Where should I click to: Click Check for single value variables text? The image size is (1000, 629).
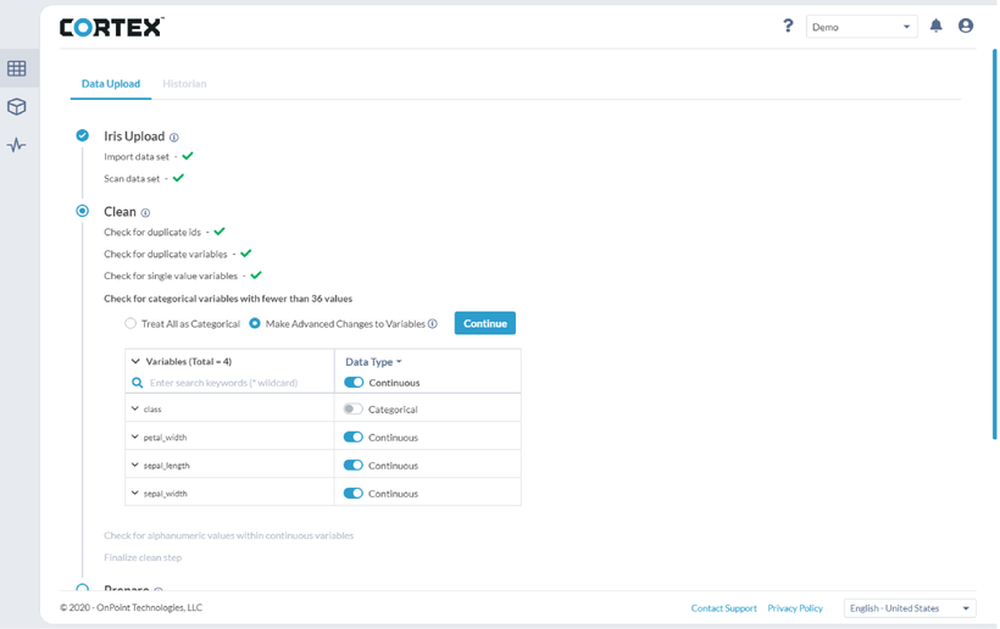coord(170,276)
